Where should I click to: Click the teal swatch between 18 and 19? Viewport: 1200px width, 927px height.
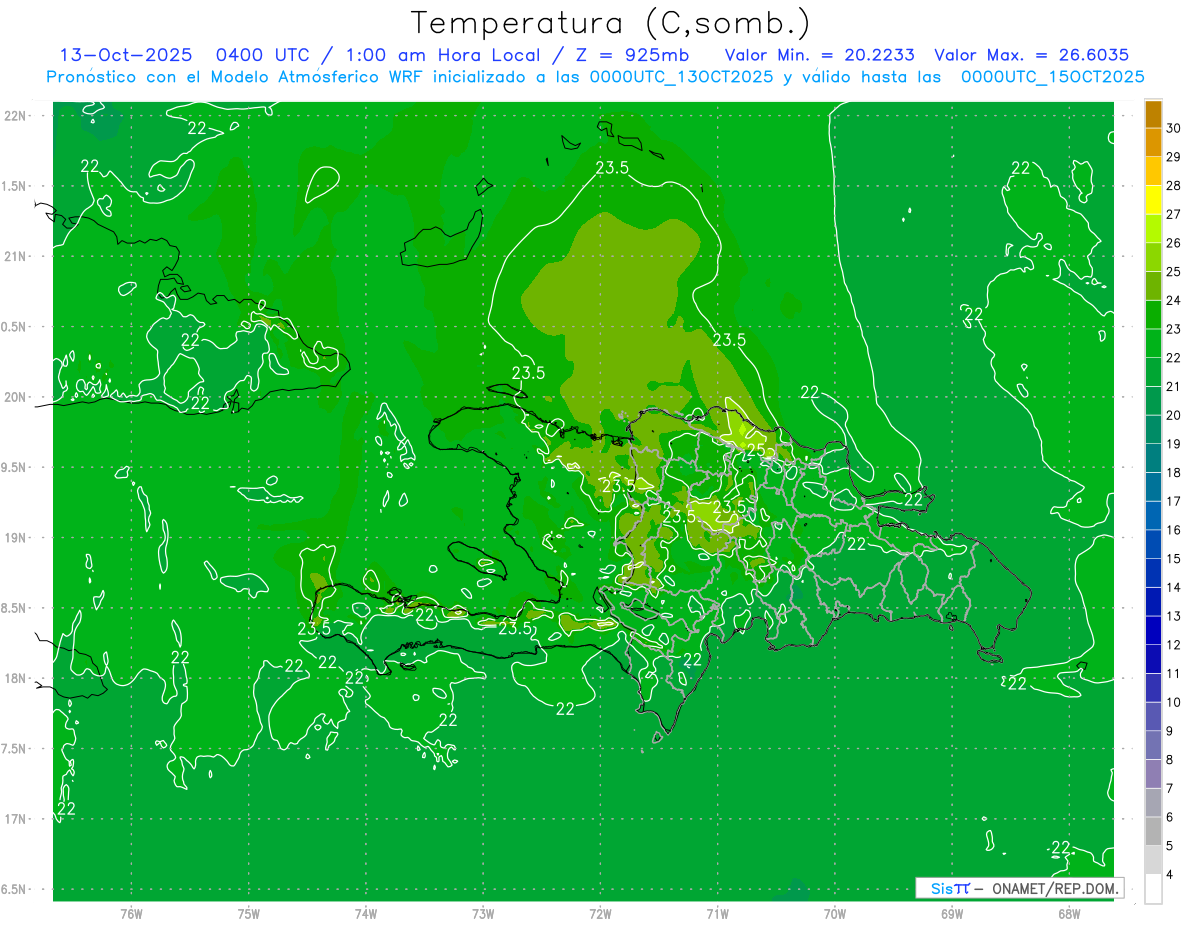point(1153,458)
